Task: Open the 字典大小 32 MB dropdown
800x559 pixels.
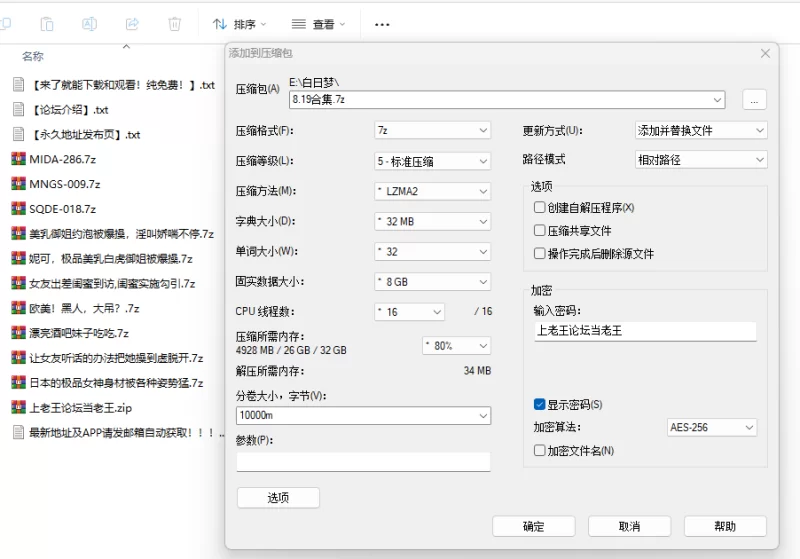Action: (x=433, y=221)
